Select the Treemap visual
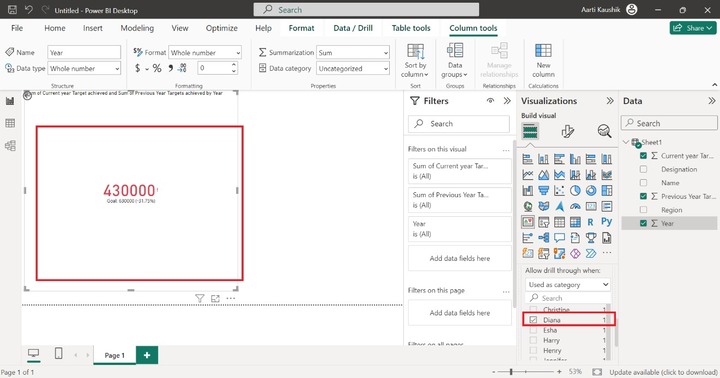This screenshot has width=720, height=378. (607, 190)
